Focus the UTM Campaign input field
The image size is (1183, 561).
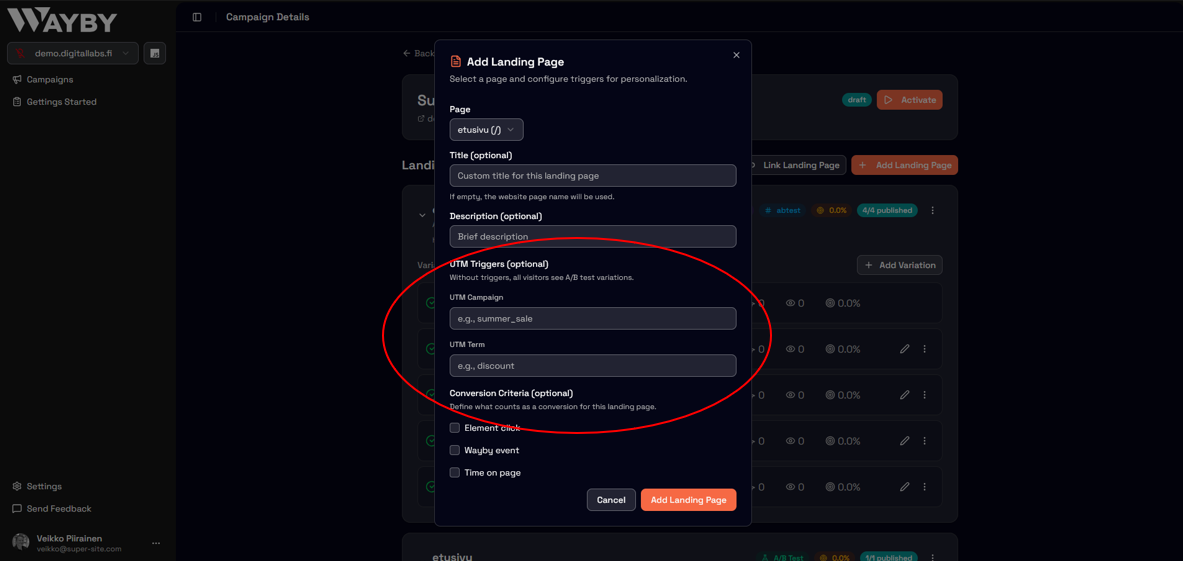593,318
